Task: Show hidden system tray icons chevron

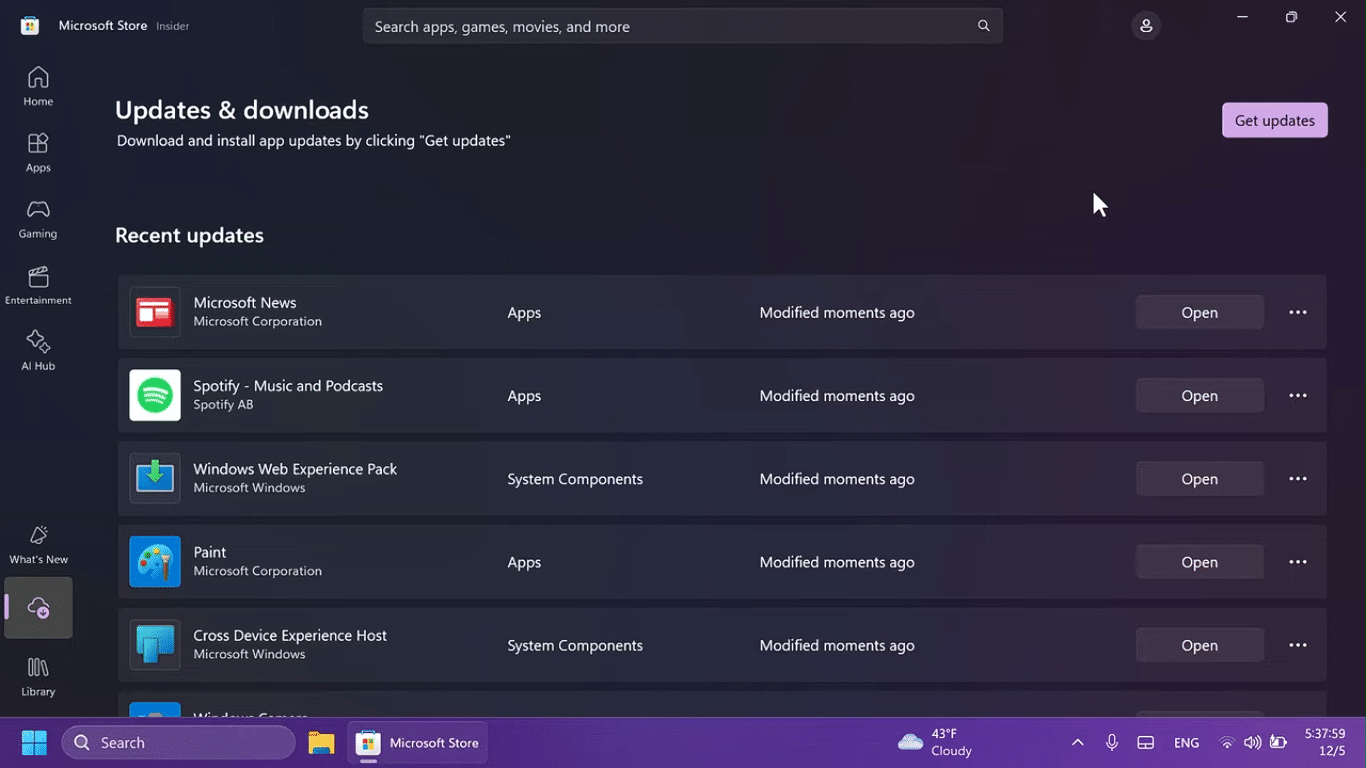Action: click(x=1077, y=743)
